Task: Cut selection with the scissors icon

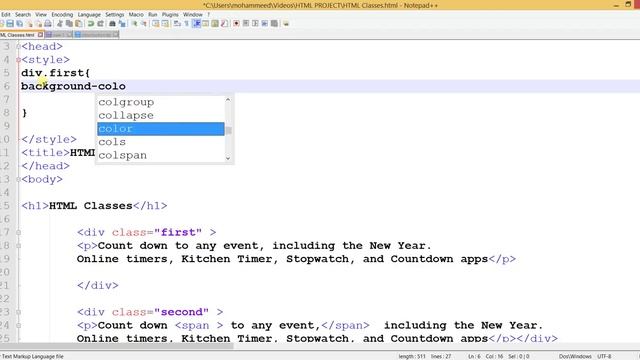Action: [x=60, y=24]
